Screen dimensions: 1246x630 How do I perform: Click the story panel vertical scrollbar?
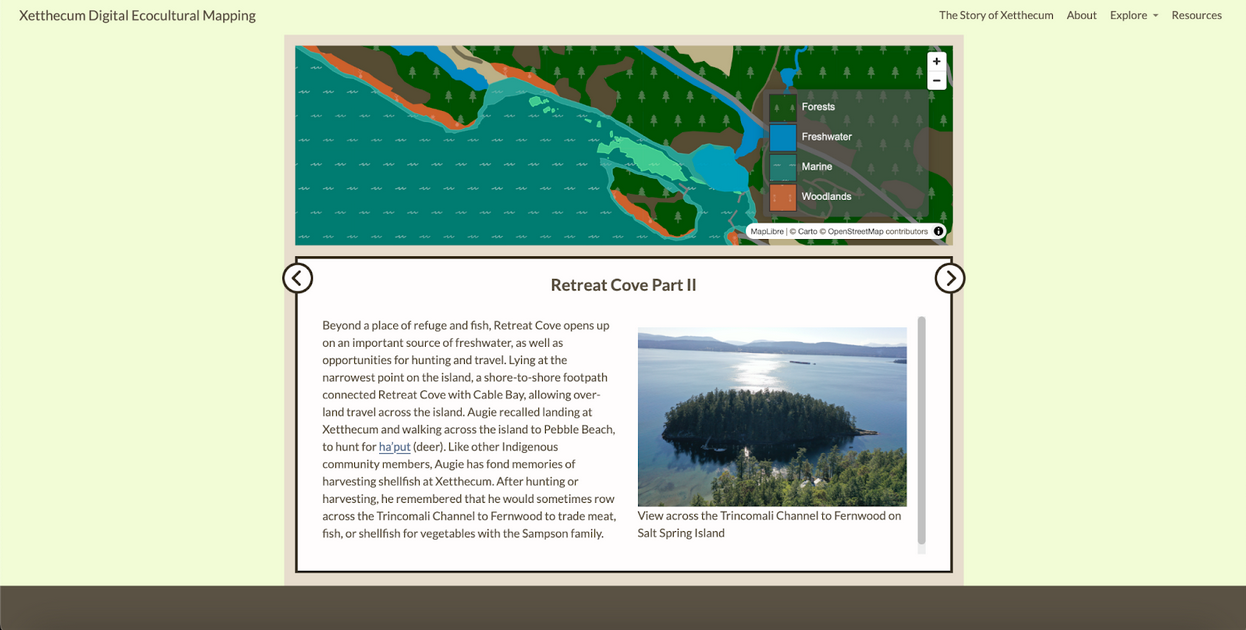[921, 430]
